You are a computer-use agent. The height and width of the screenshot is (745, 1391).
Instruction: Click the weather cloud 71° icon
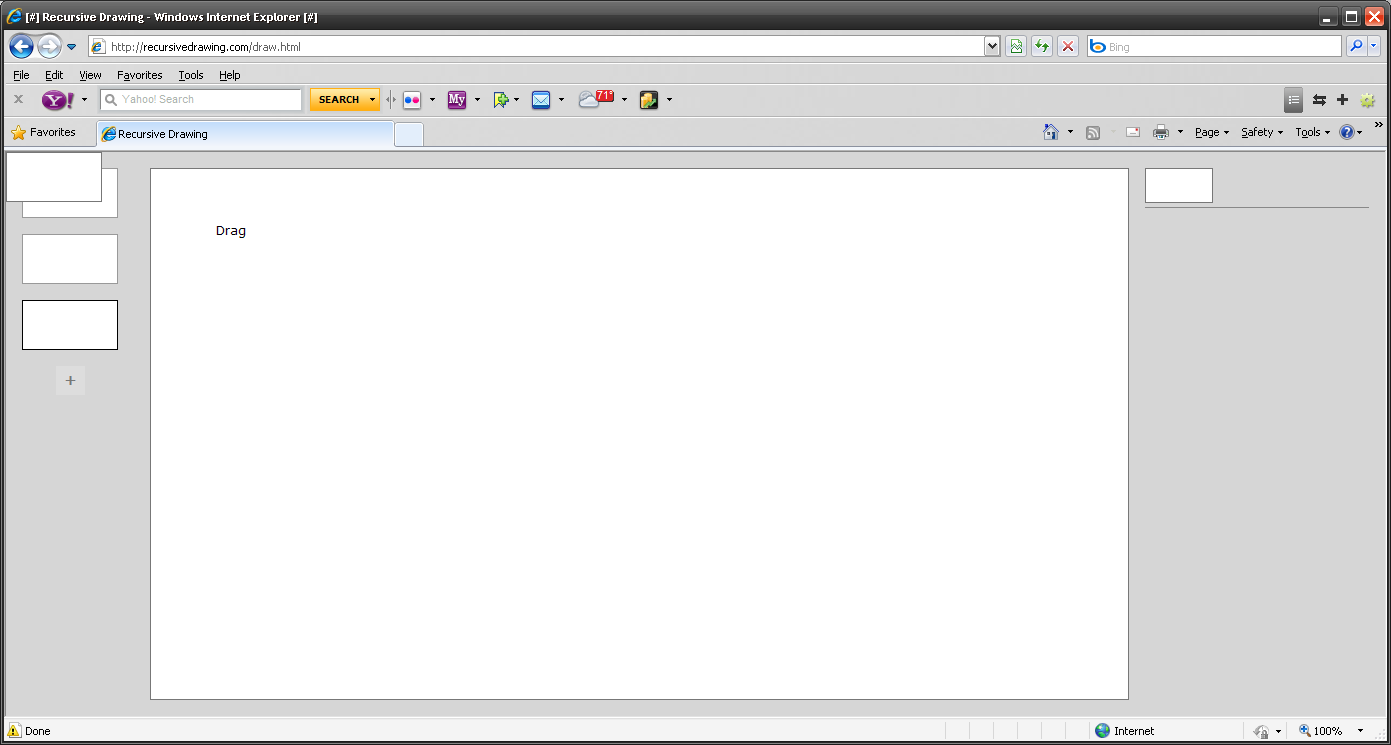click(596, 98)
